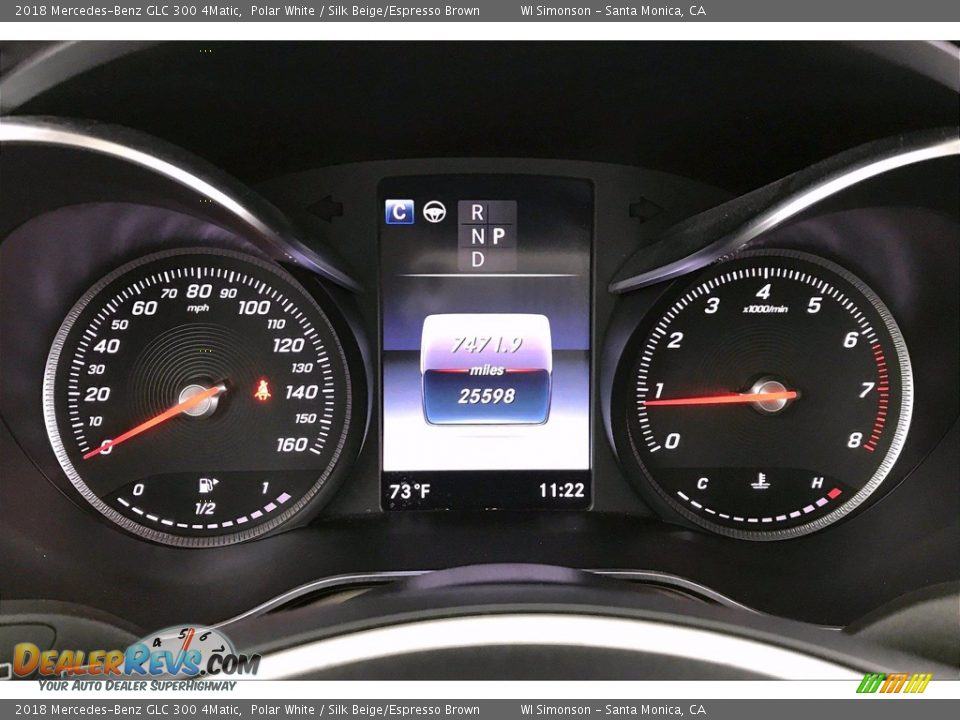
Task: Click the 140 mark on speedometer
Action: 301,392
